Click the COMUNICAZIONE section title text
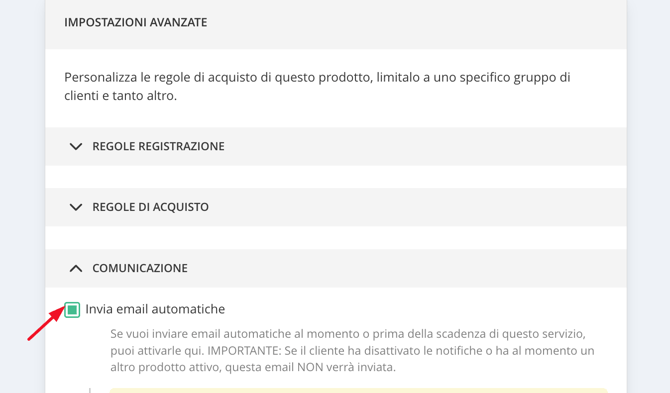 (140, 268)
